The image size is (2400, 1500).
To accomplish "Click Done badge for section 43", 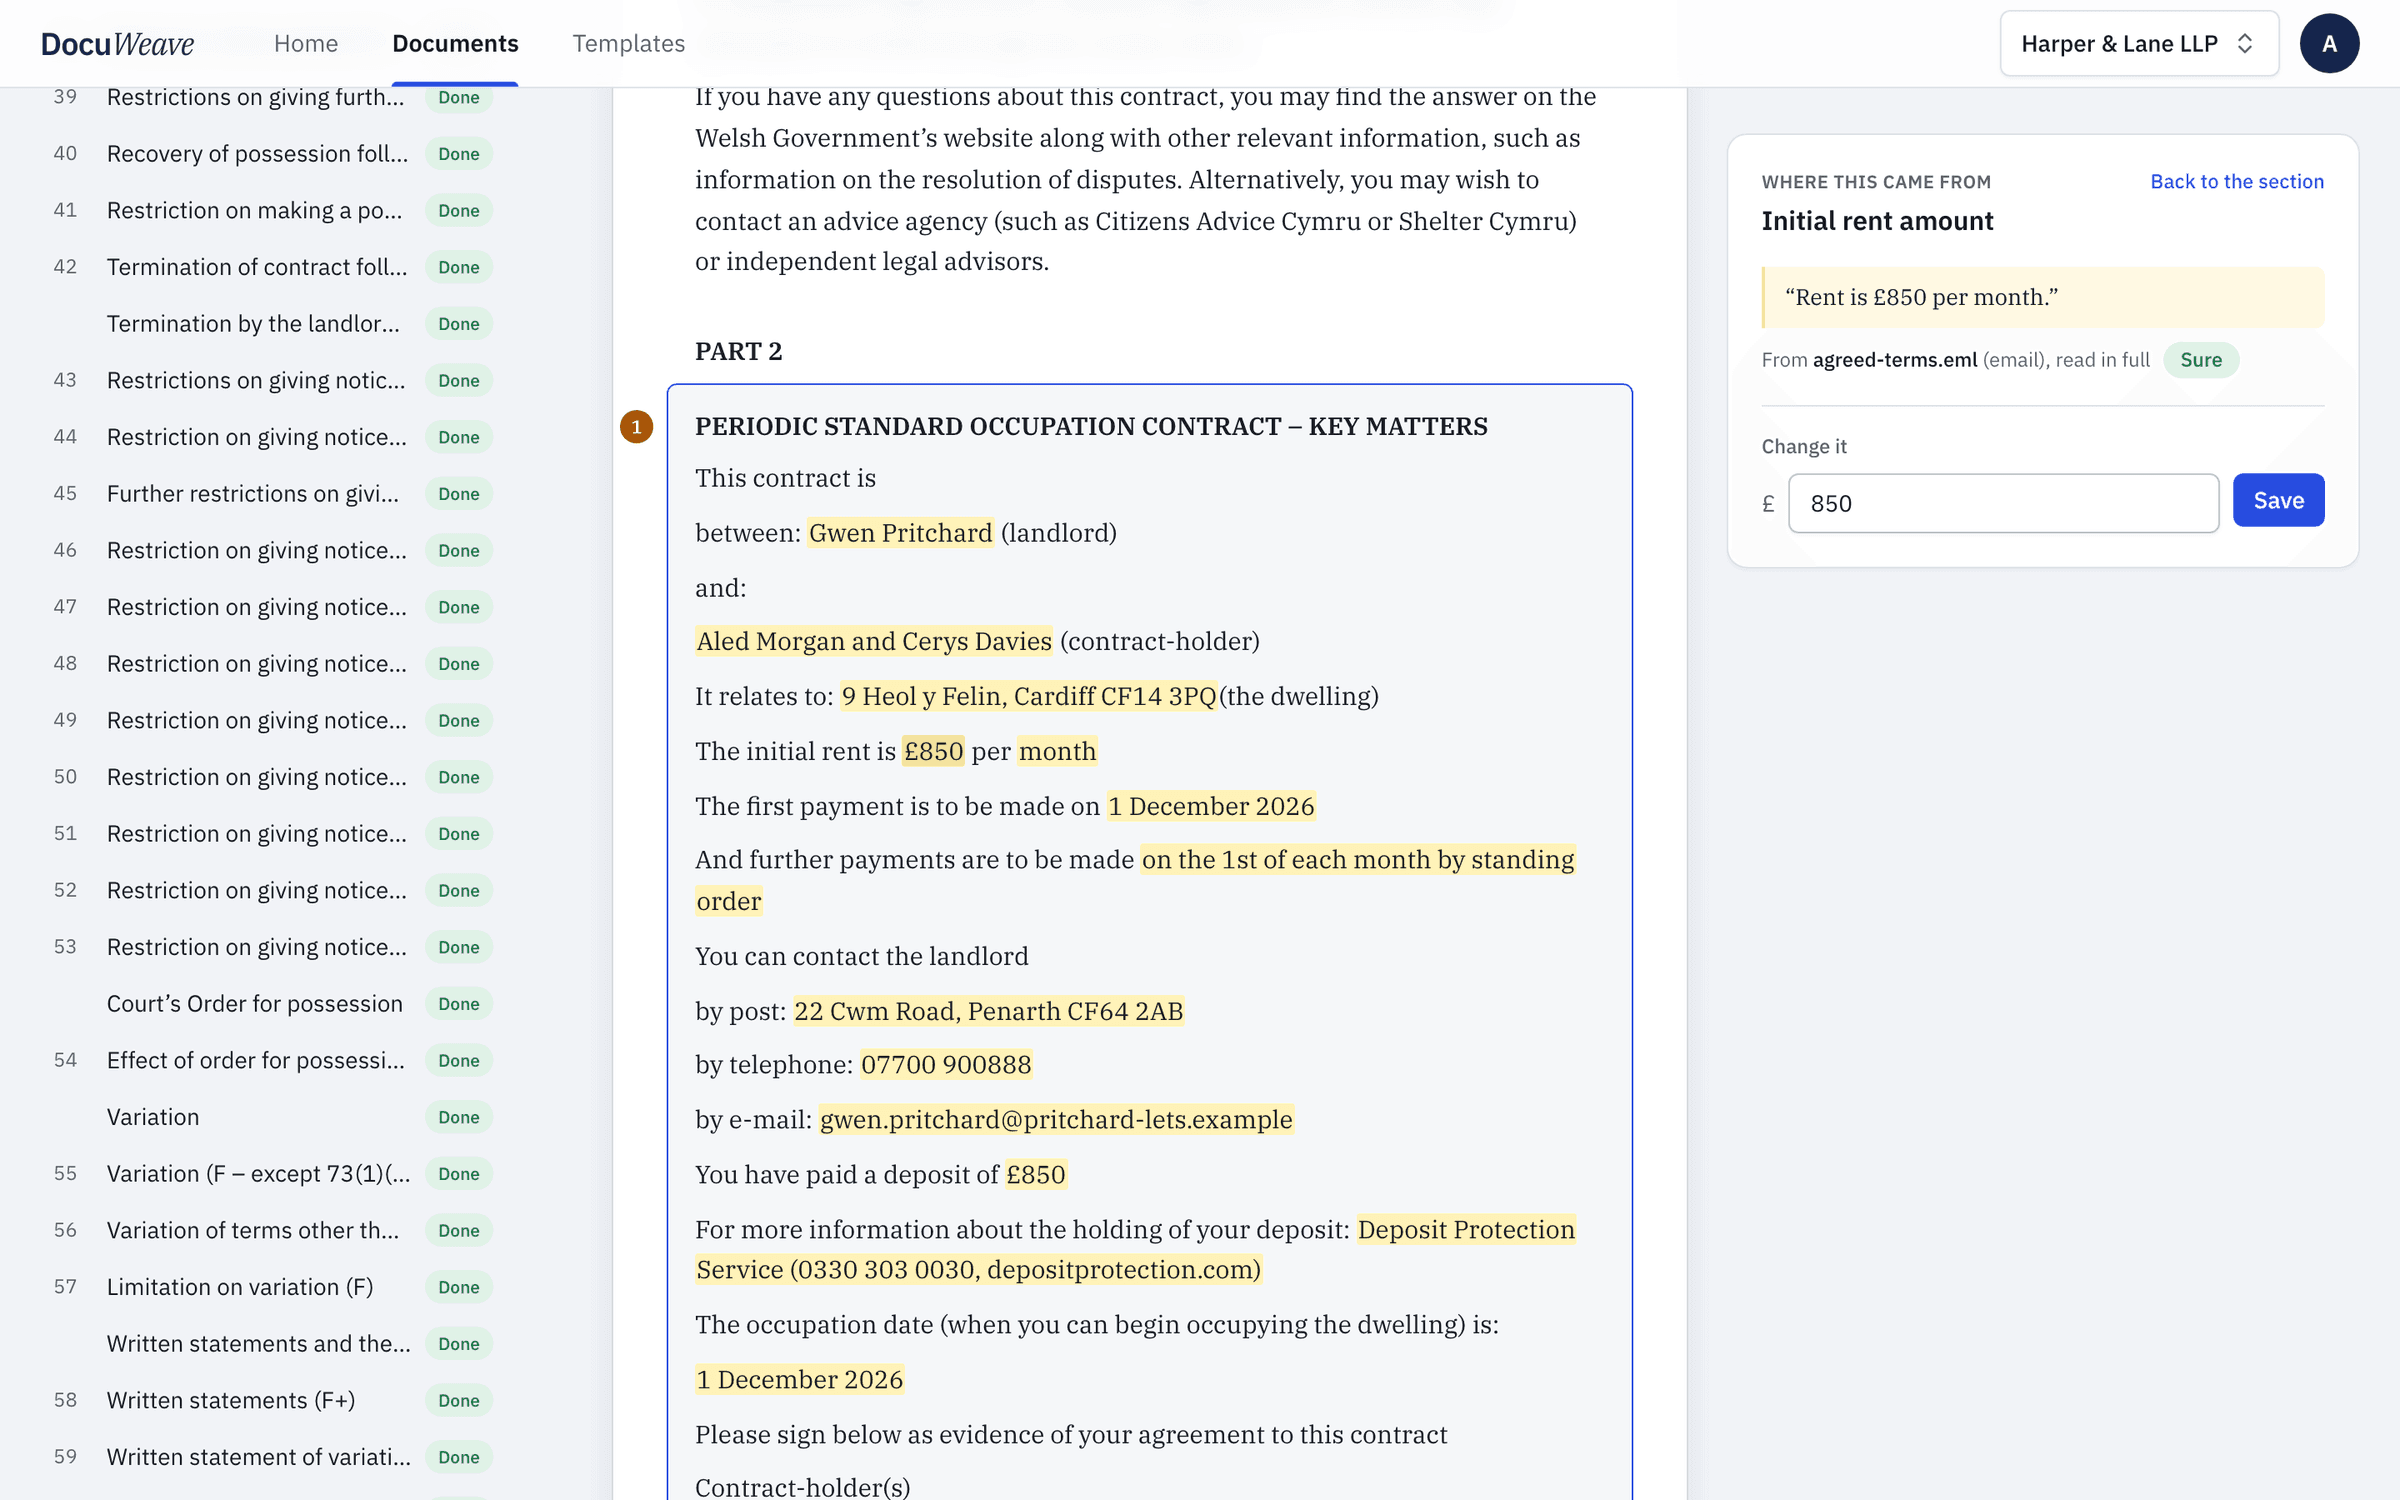I will pos(458,380).
